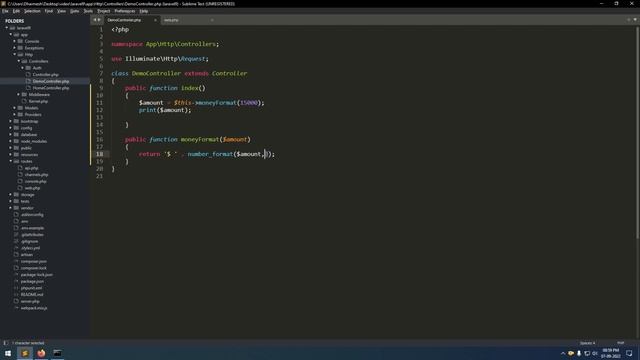This screenshot has height=360, width=640.
Task: Open Controller.php in sidebar
Action: coord(45,74)
